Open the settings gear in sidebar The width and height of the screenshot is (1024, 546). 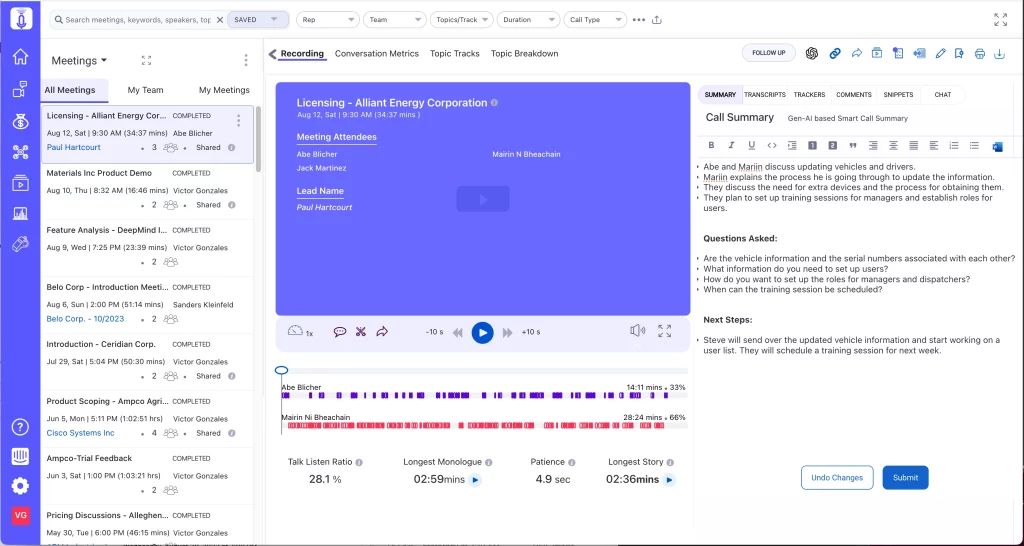click(20, 486)
